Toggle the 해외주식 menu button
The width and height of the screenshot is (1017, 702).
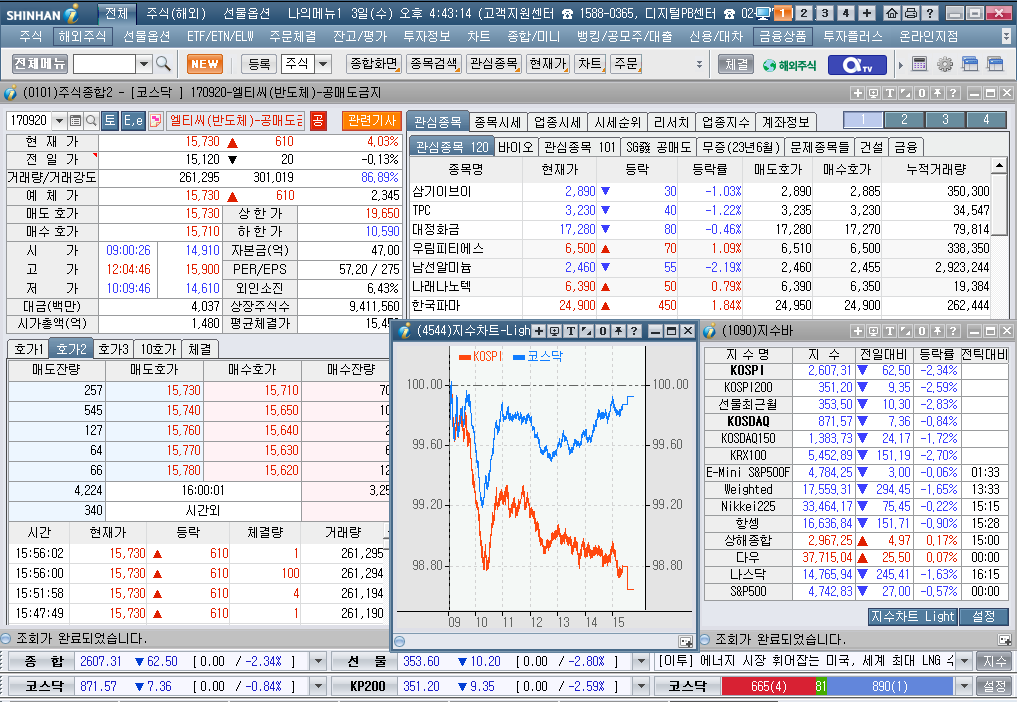pyautogui.click(x=82, y=37)
